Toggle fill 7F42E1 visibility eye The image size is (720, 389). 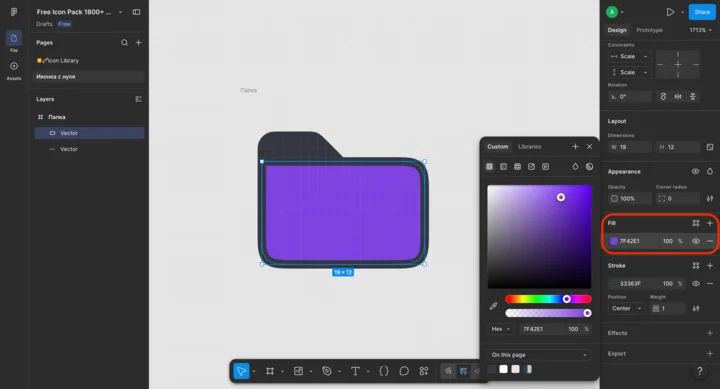pos(696,241)
